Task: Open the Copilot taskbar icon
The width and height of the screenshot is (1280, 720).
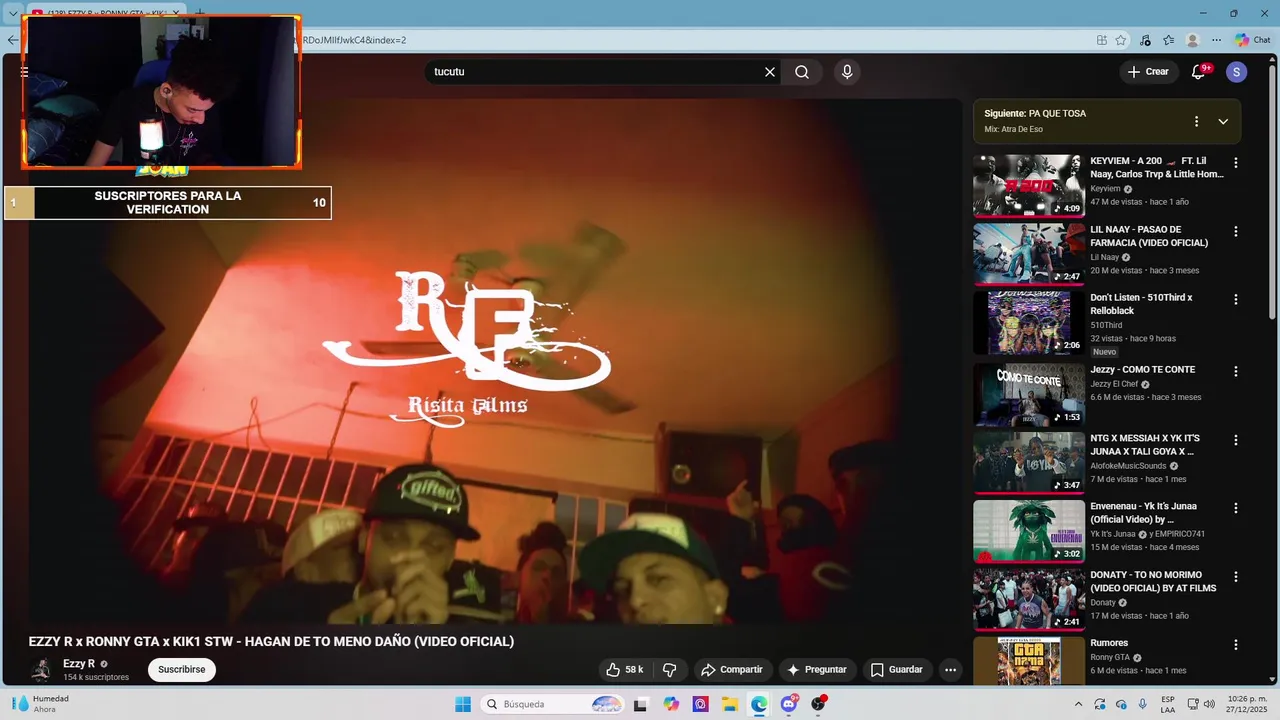Action: click(x=671, y=704)
